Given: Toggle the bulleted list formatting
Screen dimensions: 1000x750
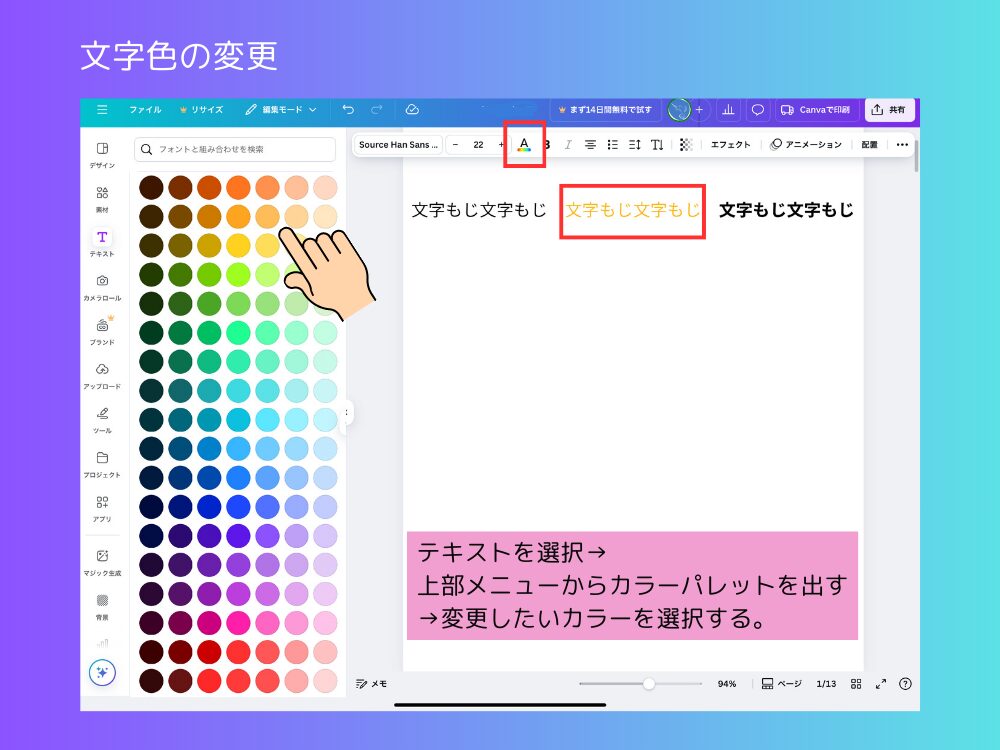Looking at the screenshot, I should click(613, 144).
